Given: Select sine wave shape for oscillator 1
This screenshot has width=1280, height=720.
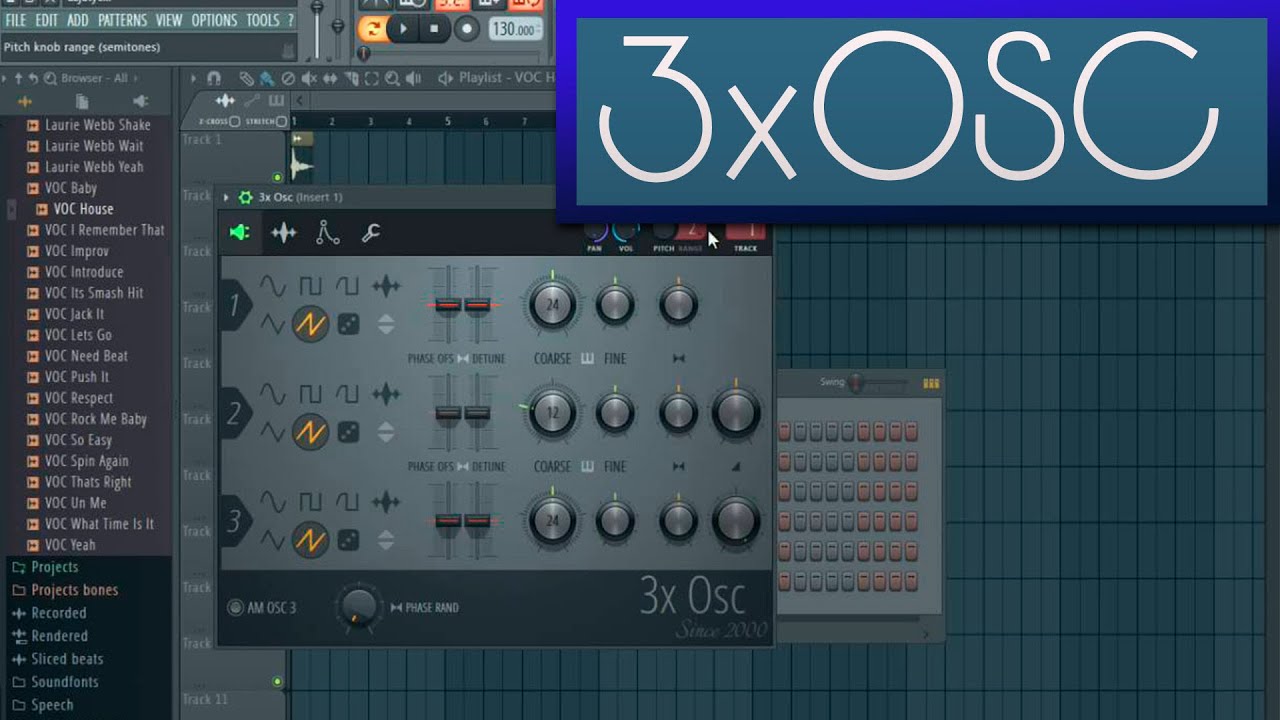Looking at the screenshot, I should [272, 286].
